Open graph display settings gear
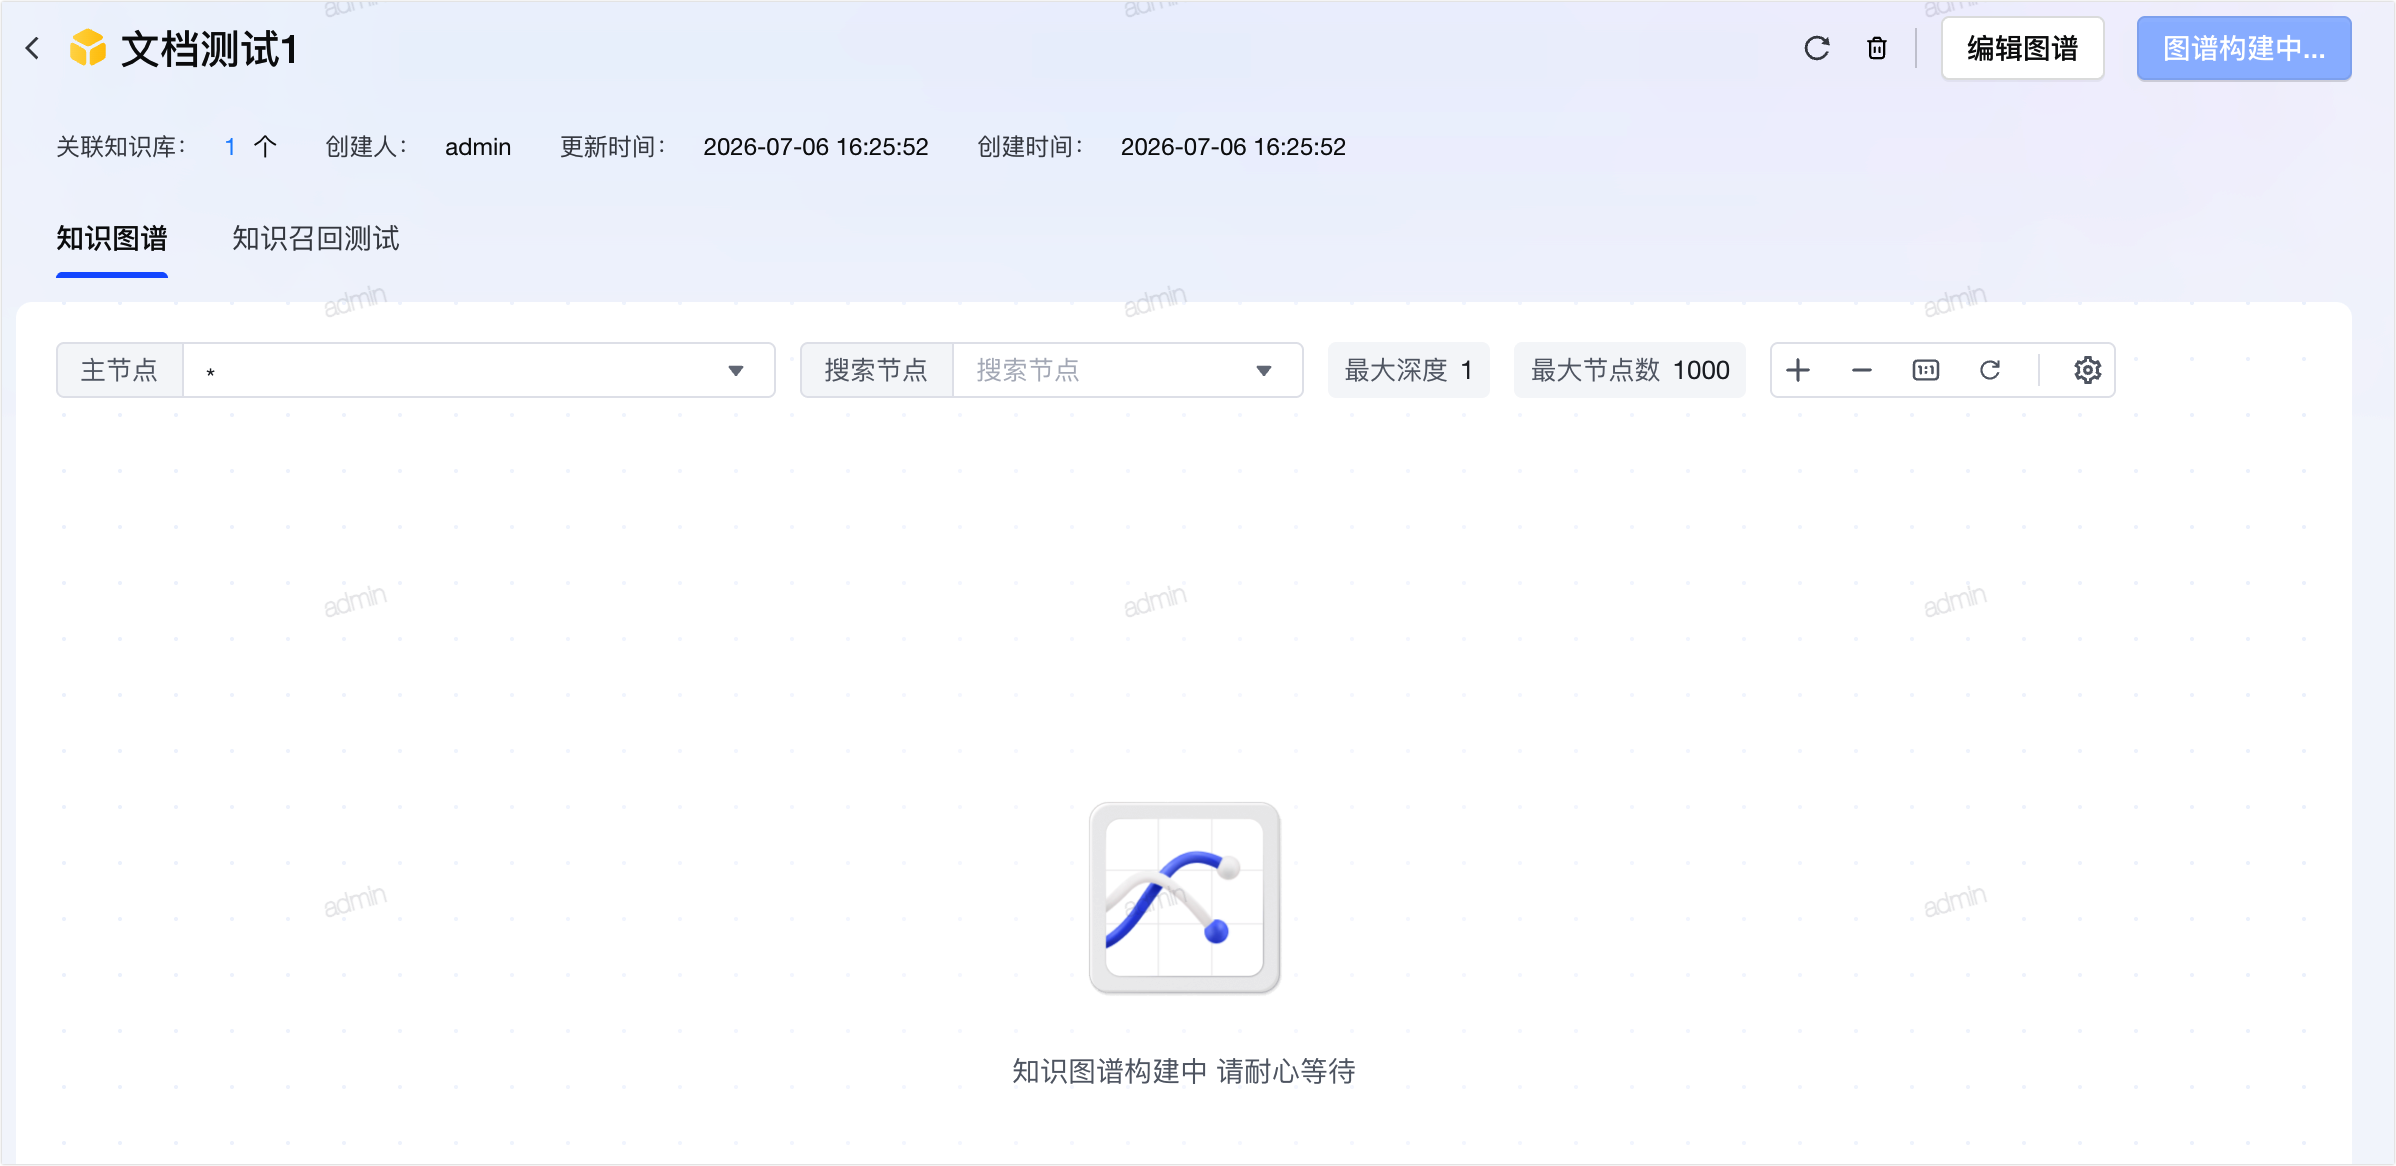This screenshot has height=1166, width=2396. [x=2087, y=370]
